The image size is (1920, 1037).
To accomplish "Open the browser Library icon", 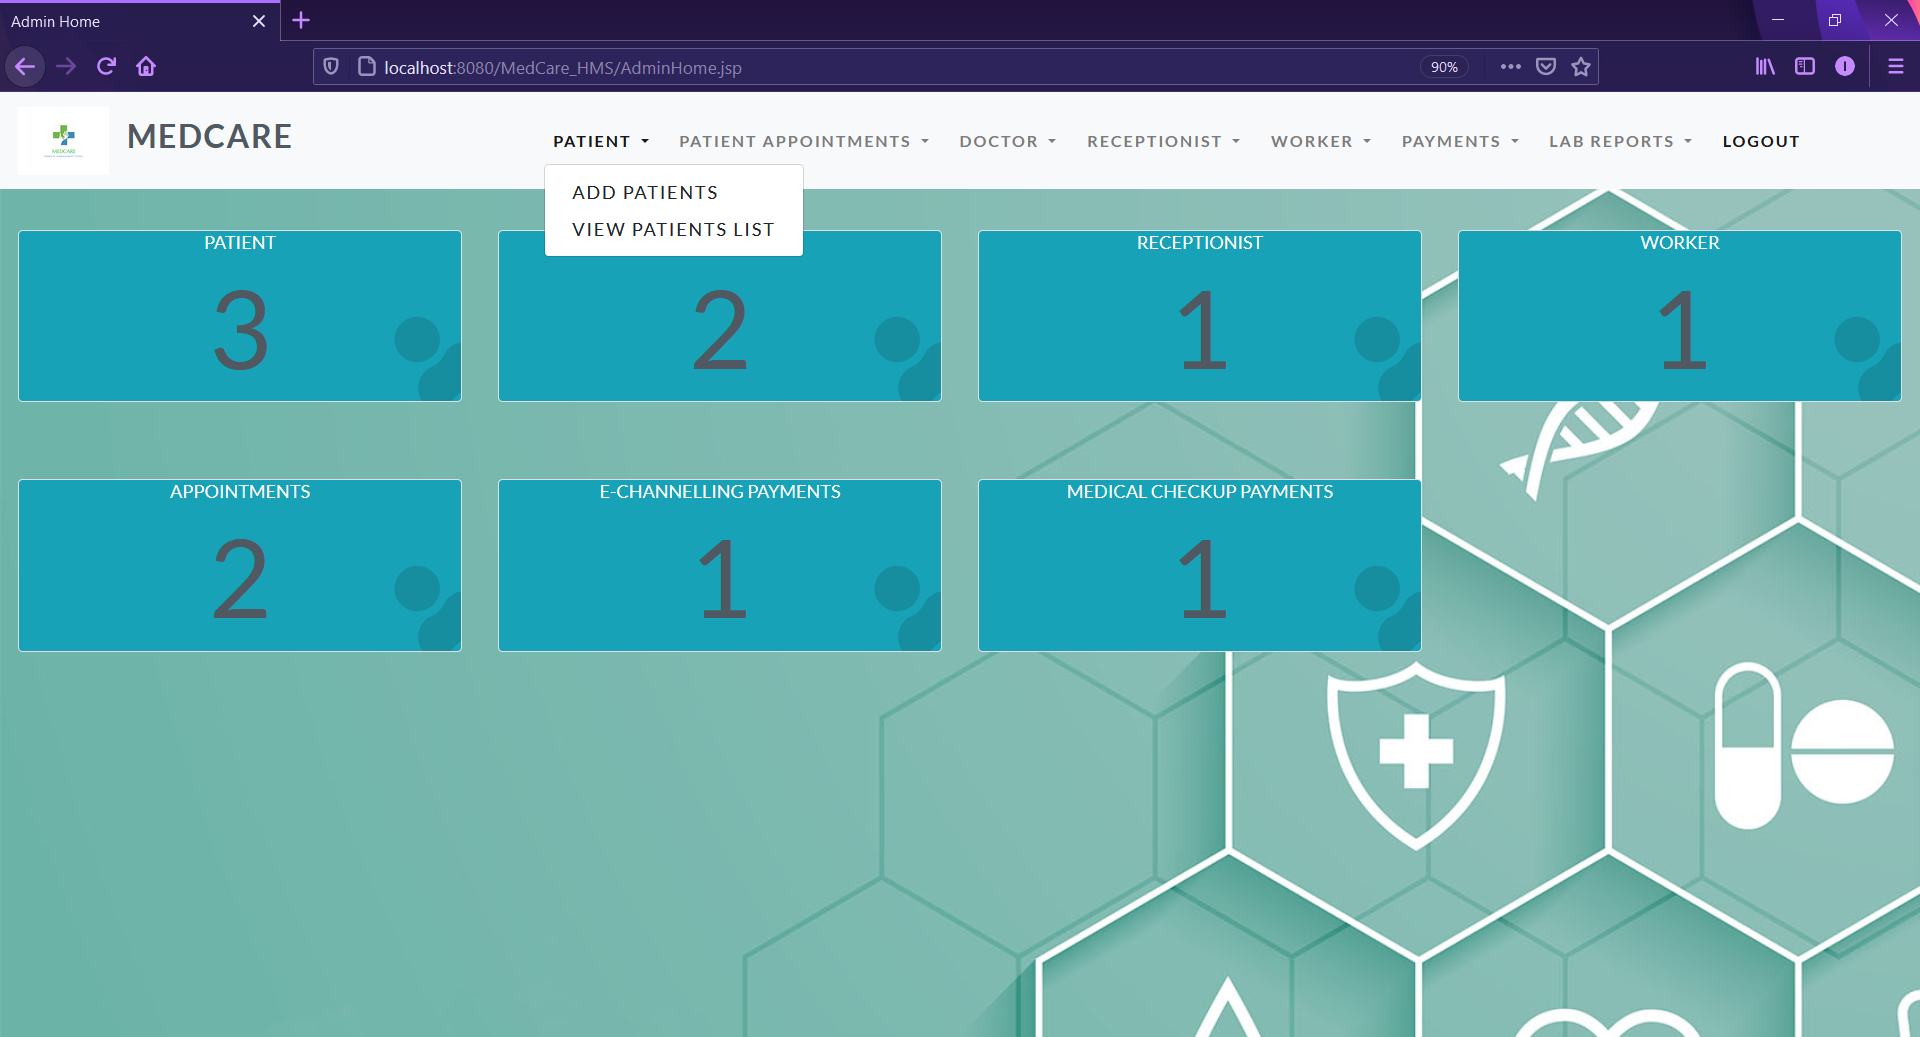I will (x=1765, y=66).
